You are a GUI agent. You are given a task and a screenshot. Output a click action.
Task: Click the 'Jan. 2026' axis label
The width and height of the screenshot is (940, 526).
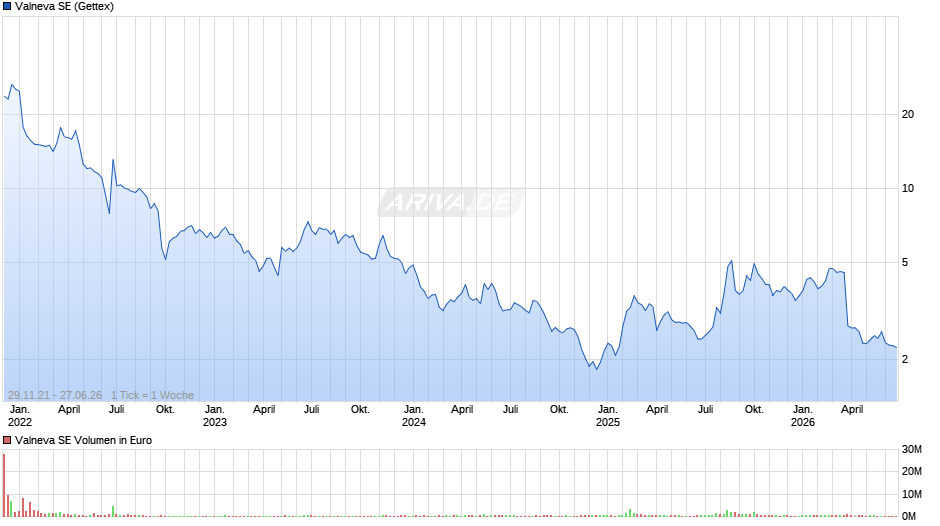point(803,416)
